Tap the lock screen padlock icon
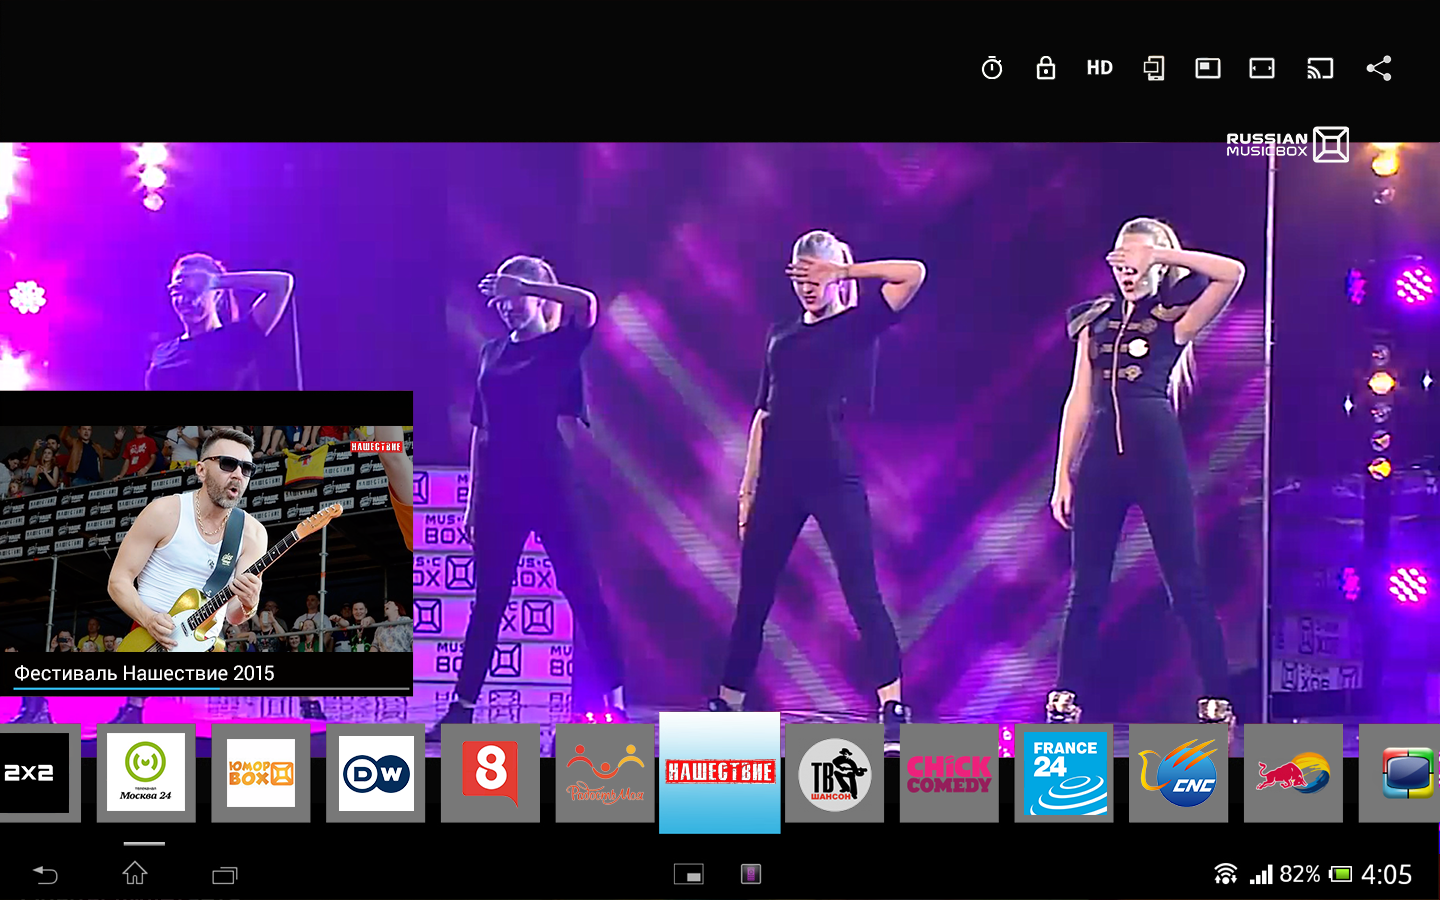Image resolution: width=1440 pixels, height=900 pixels. click(x=1046, y=68)
